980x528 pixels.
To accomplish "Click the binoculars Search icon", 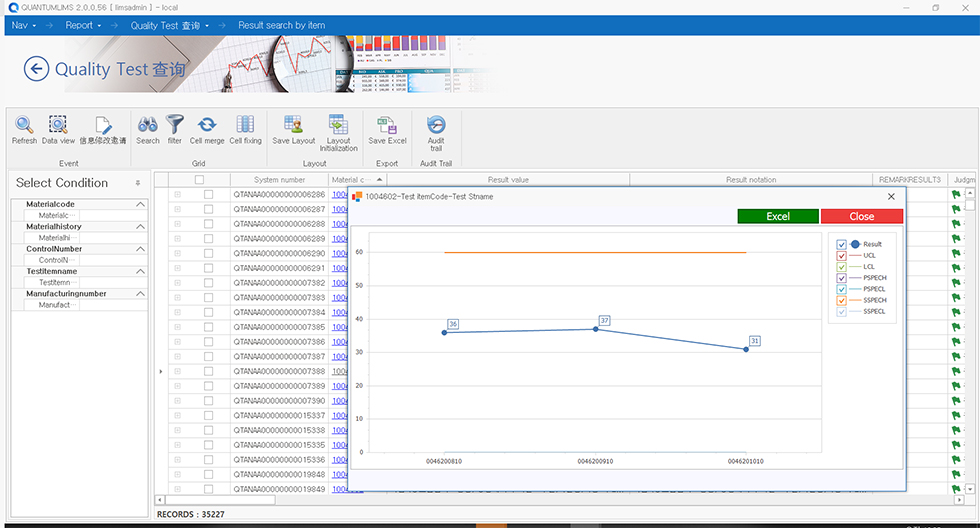I will tap(148, 126).
